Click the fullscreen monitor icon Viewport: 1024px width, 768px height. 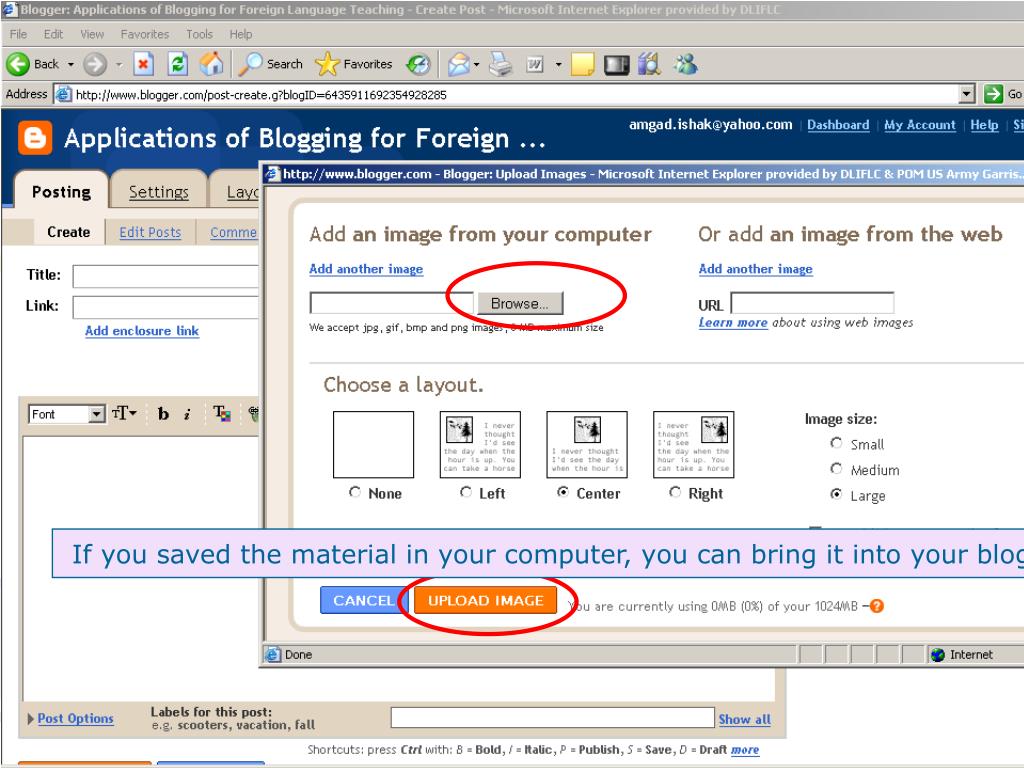[x=616, y=65]
